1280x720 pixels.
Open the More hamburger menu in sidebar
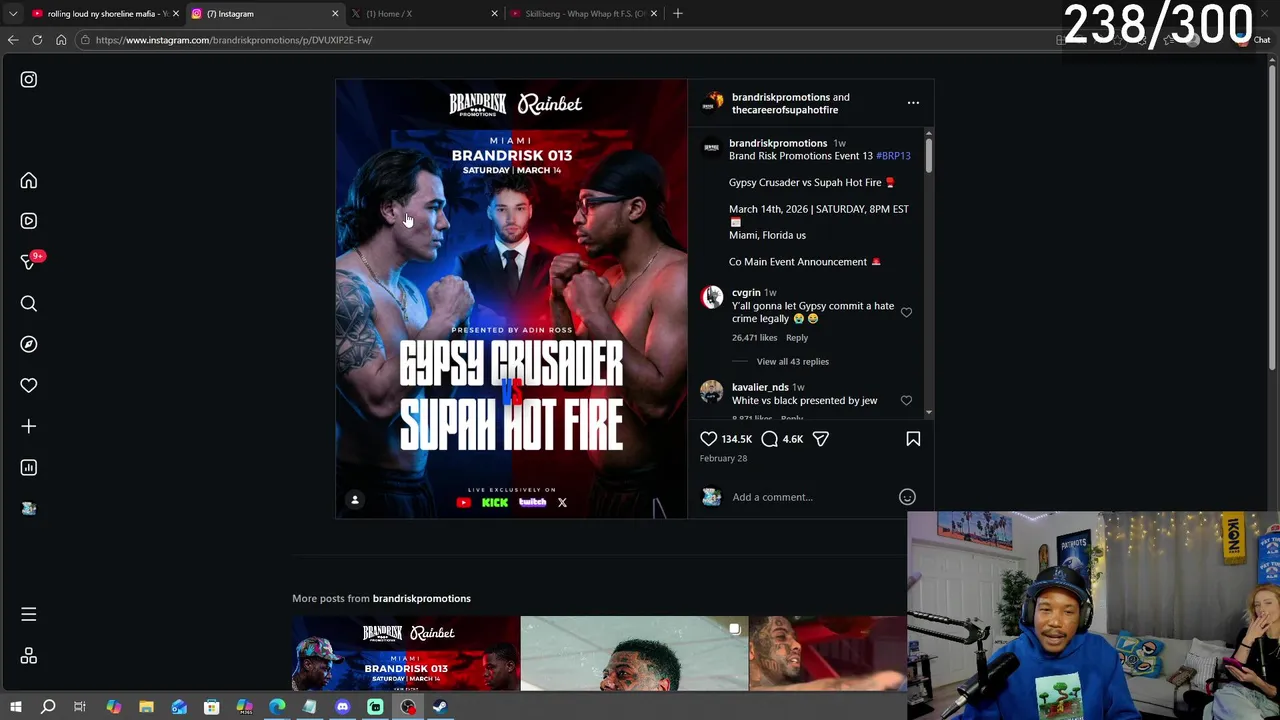click(29, 614)
